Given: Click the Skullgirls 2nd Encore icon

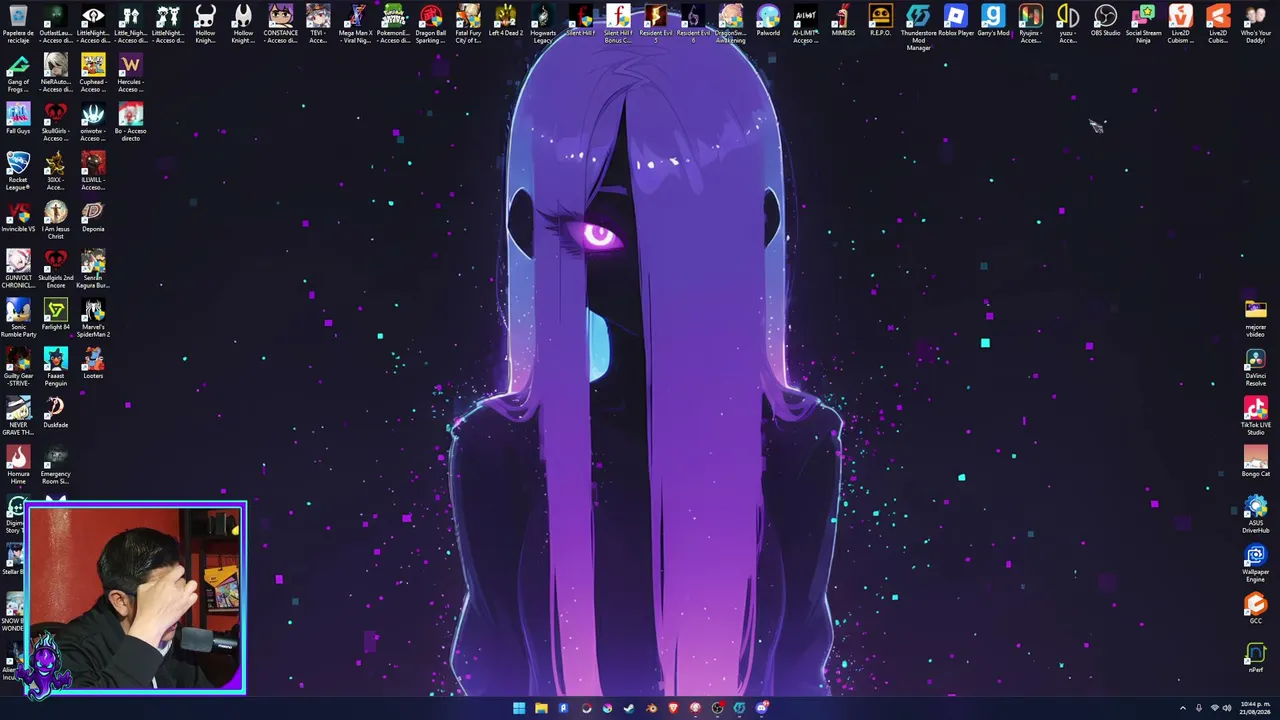Looking at the screenshot, I should click(56, 268).
